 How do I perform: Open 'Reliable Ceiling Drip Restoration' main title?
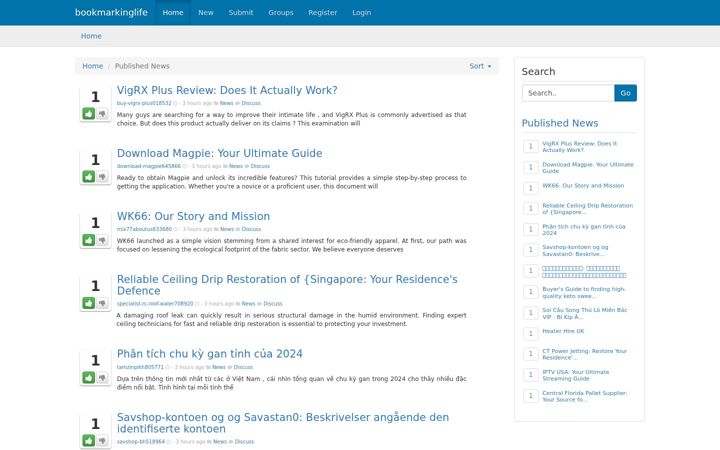(x=287, y=285)
